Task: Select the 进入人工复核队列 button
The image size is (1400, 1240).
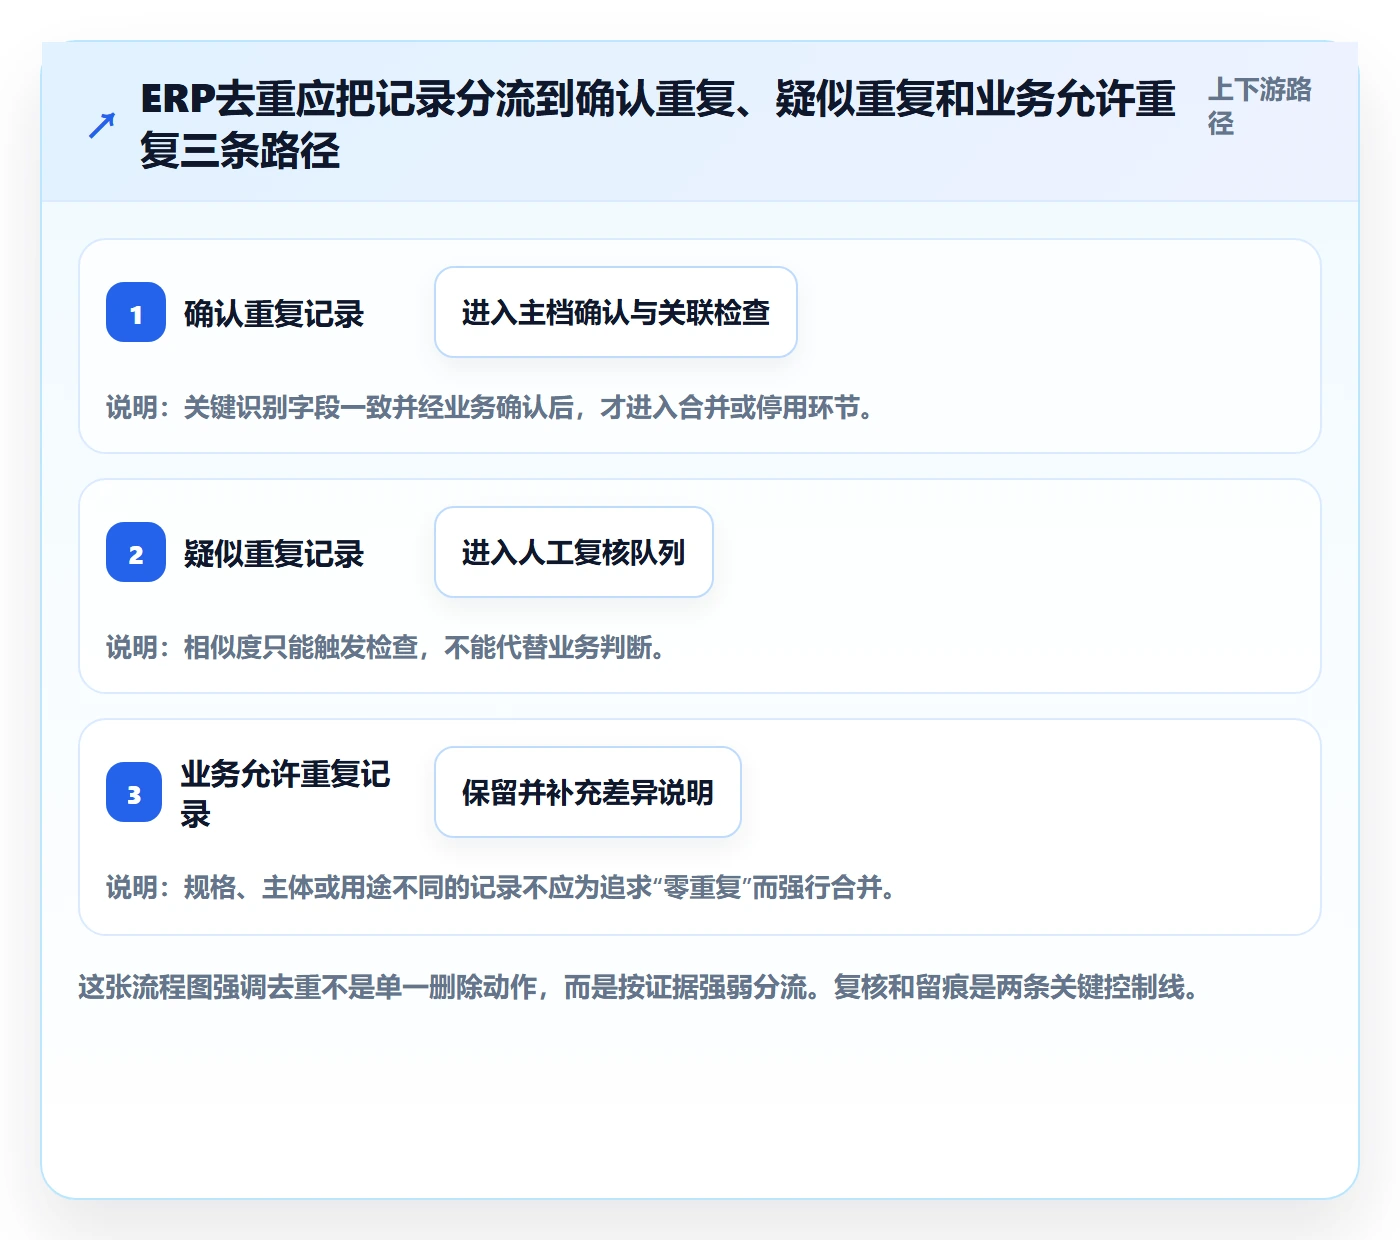Action: coord(574,552)
